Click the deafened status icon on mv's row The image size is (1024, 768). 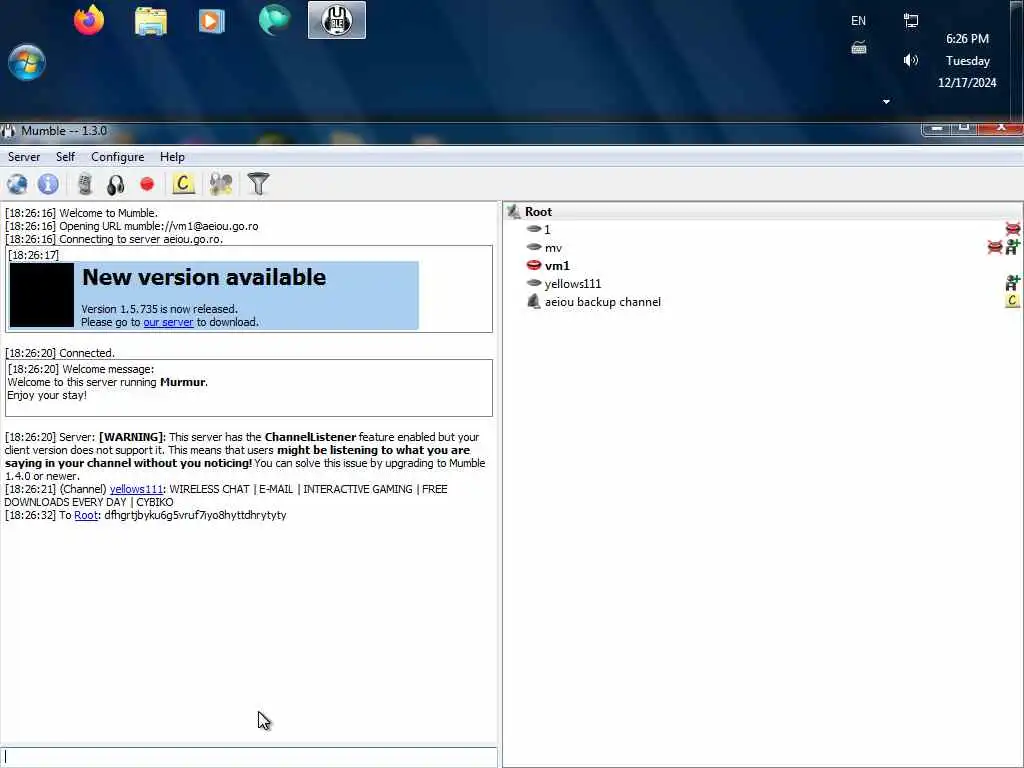(995, 248)
